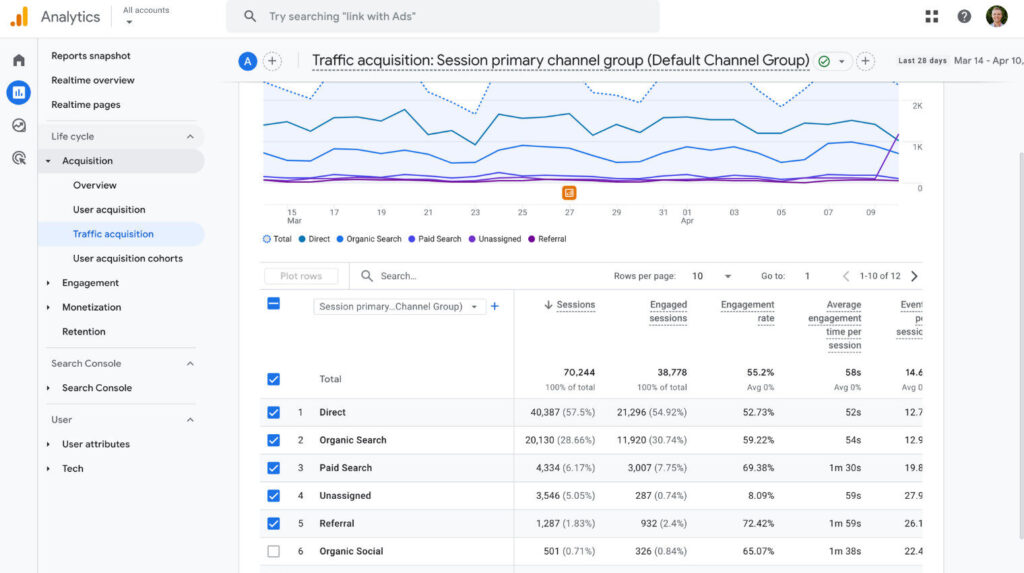Open User acquisition report

(x=109, y=210)
